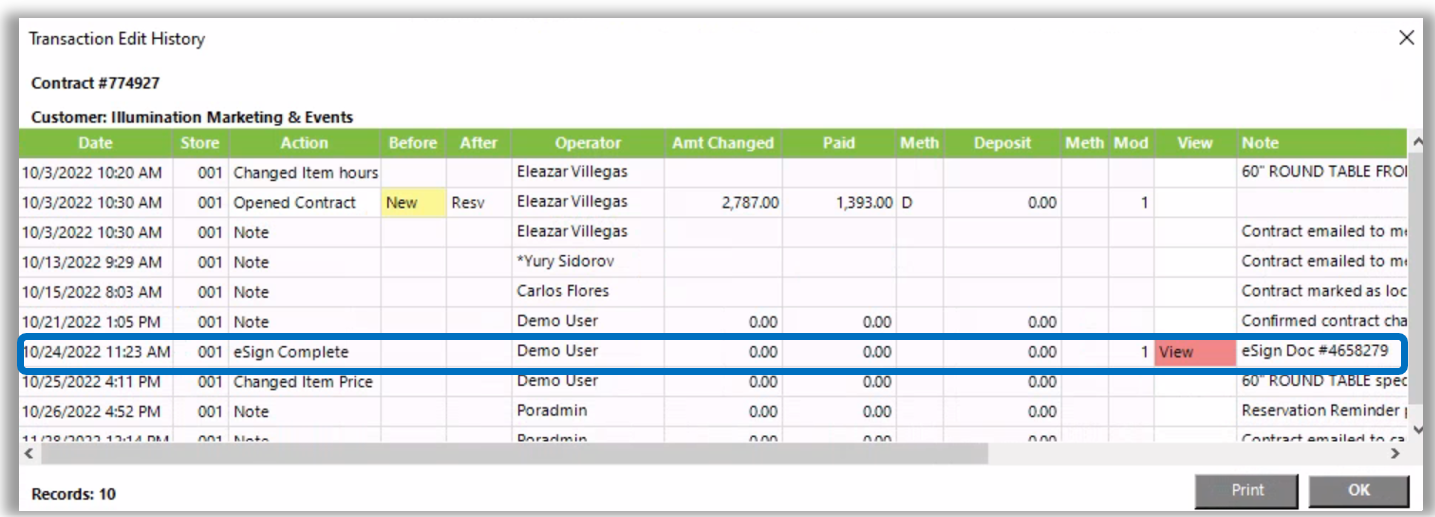
Task: Select the Operator column header
Action: pyautogui.click(x=588, y=143)
